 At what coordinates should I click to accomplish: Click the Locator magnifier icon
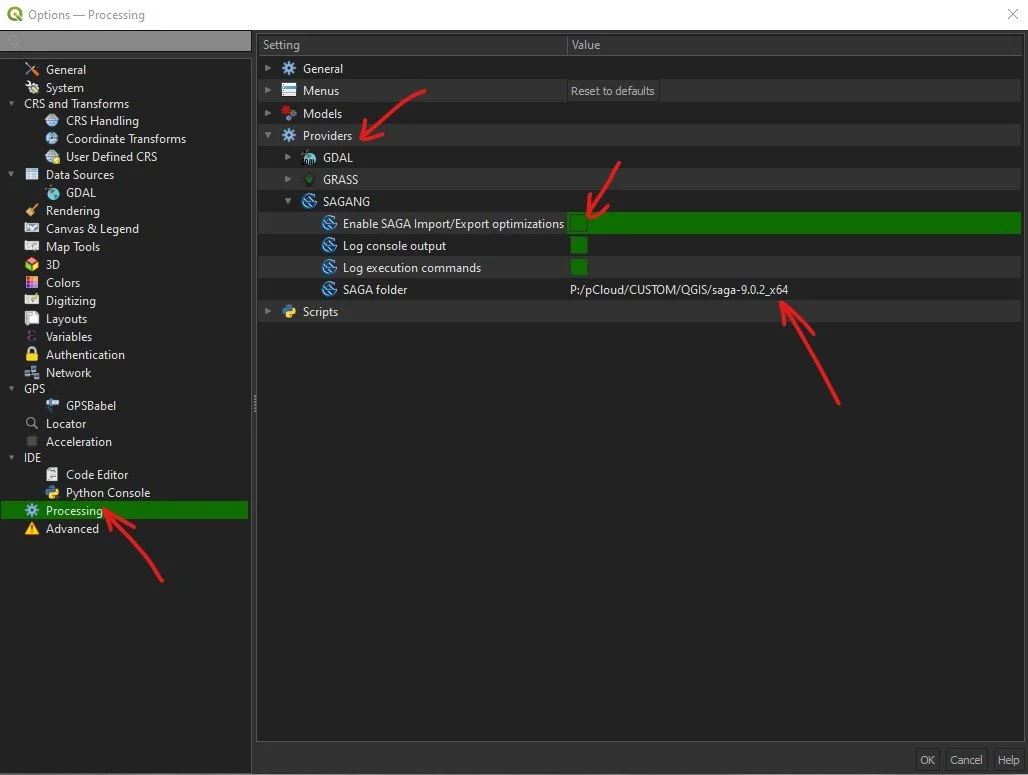point(31,424)
